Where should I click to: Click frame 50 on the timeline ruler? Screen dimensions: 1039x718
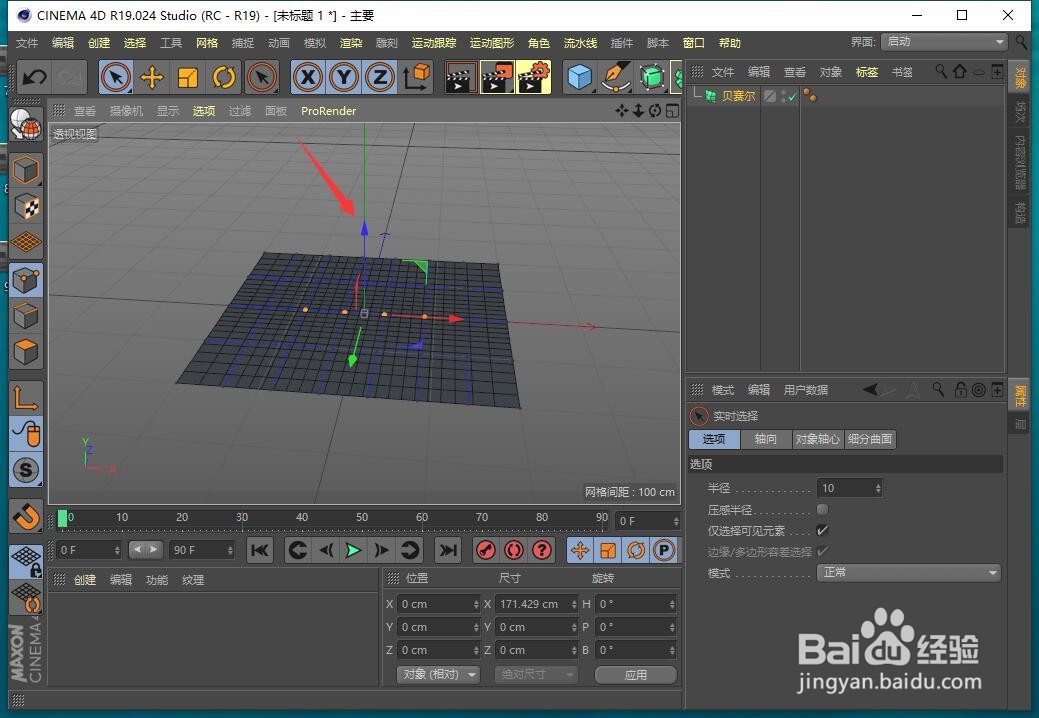click(362, 517)
